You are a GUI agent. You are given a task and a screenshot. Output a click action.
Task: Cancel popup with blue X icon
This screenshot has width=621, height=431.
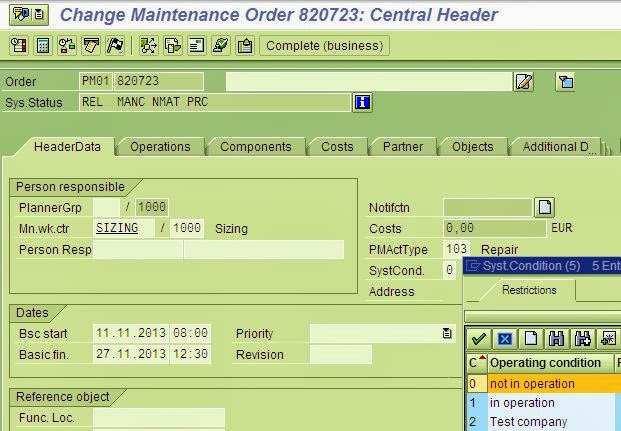[505, 339]
